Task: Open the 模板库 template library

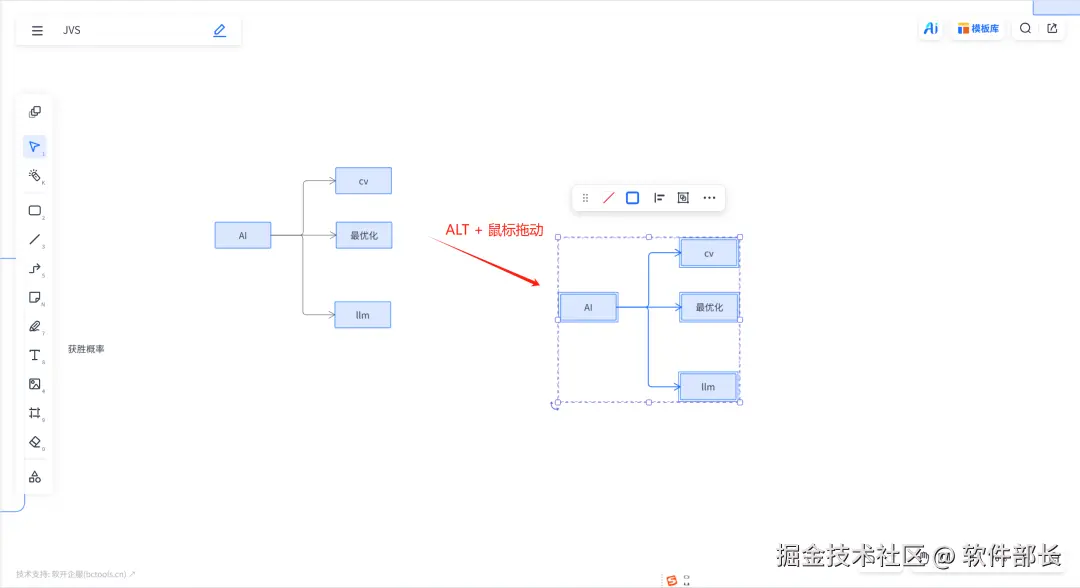Action: tap(978, 28)
